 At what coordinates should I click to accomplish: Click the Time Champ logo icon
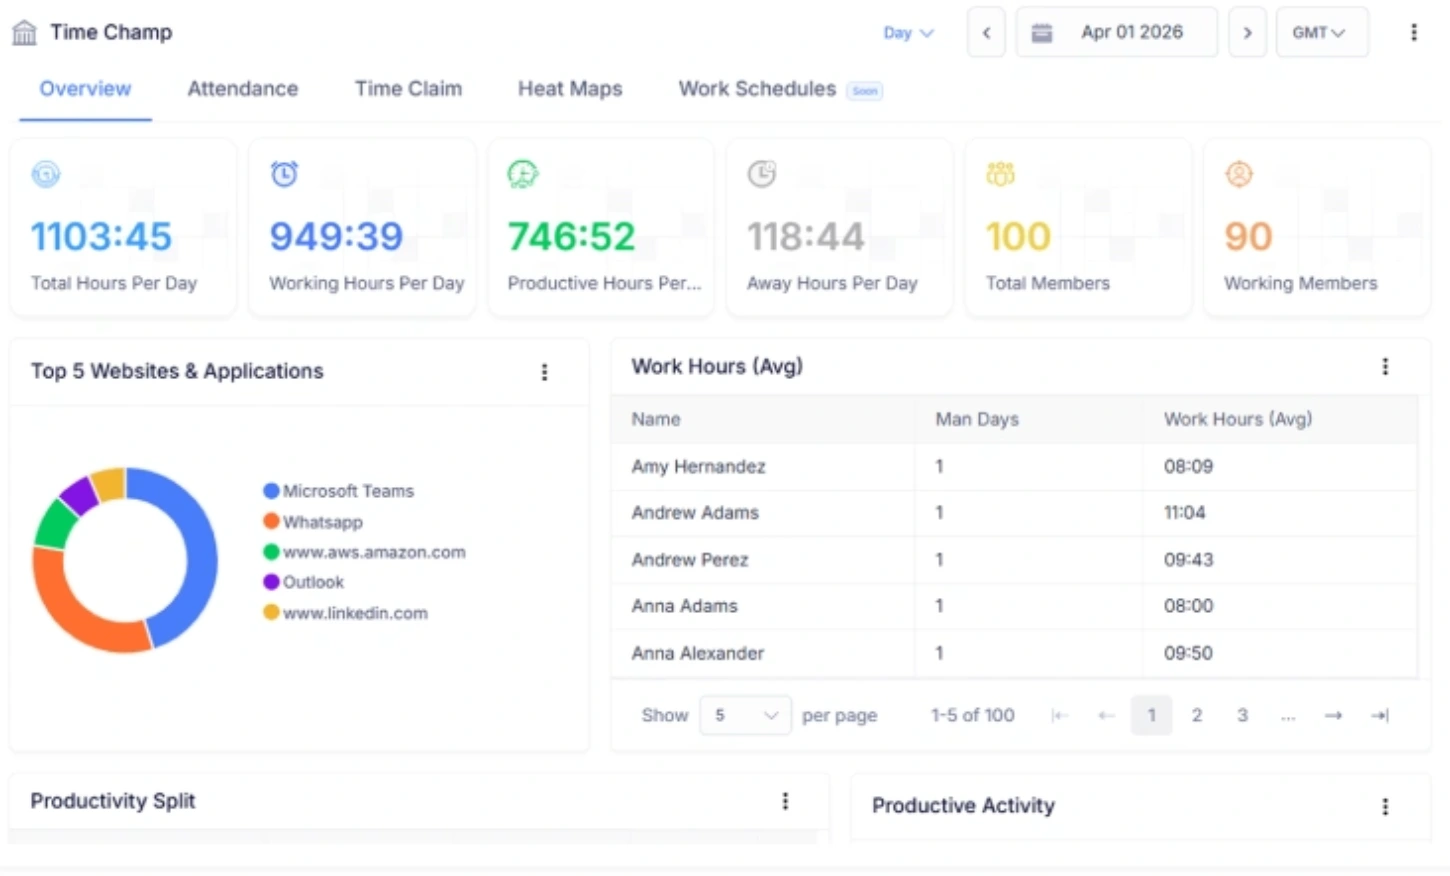25,30
